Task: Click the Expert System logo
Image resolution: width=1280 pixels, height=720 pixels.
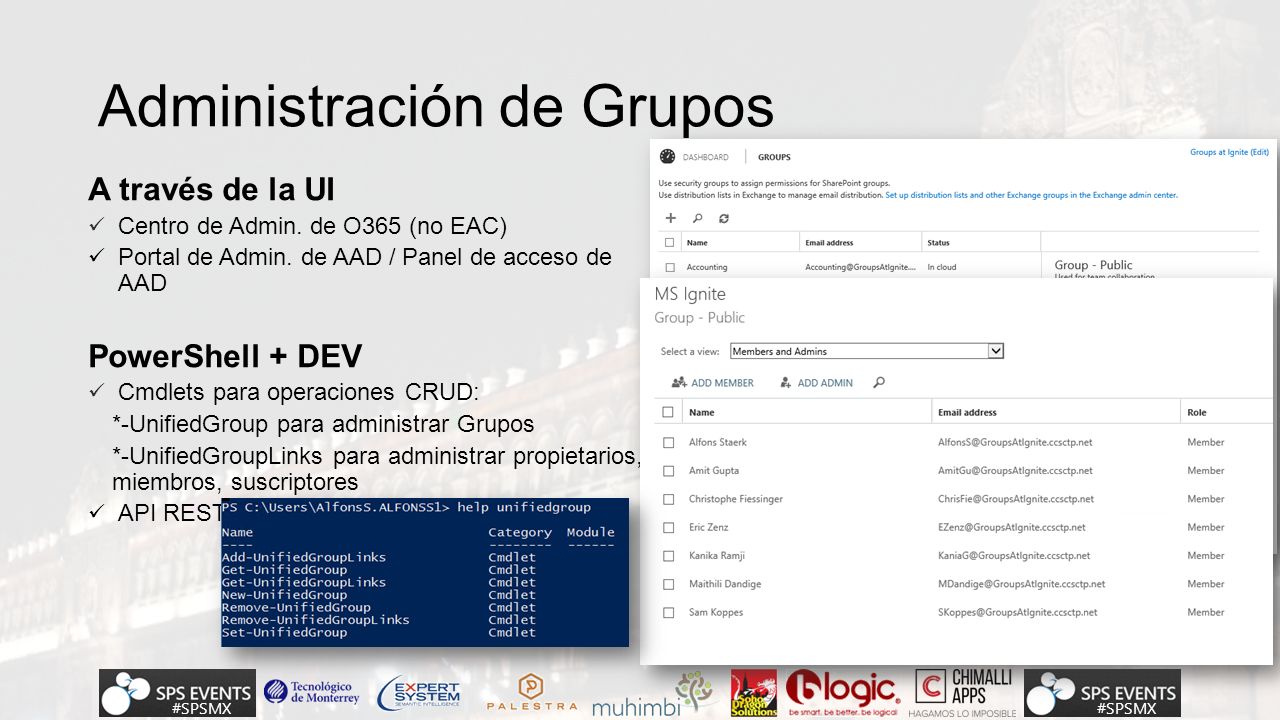Action: 419,693
